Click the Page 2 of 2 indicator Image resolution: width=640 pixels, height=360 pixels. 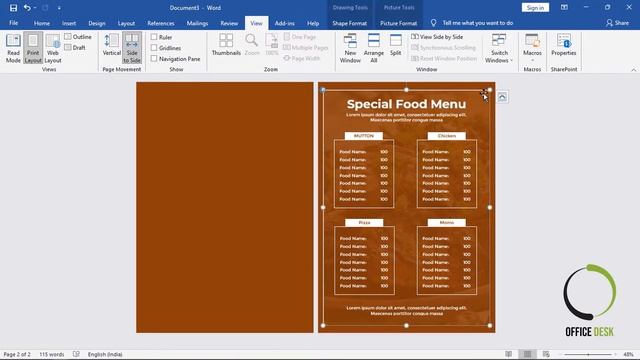17,354
